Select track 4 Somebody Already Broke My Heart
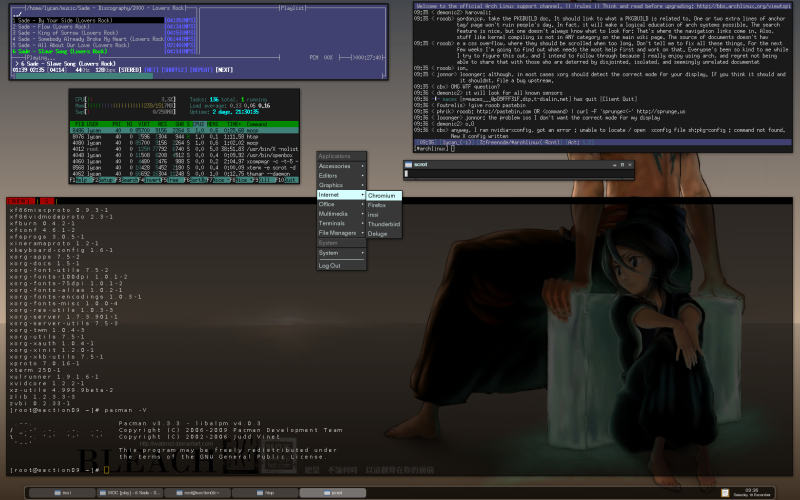 pyautogui.click(x=104, y=39)
